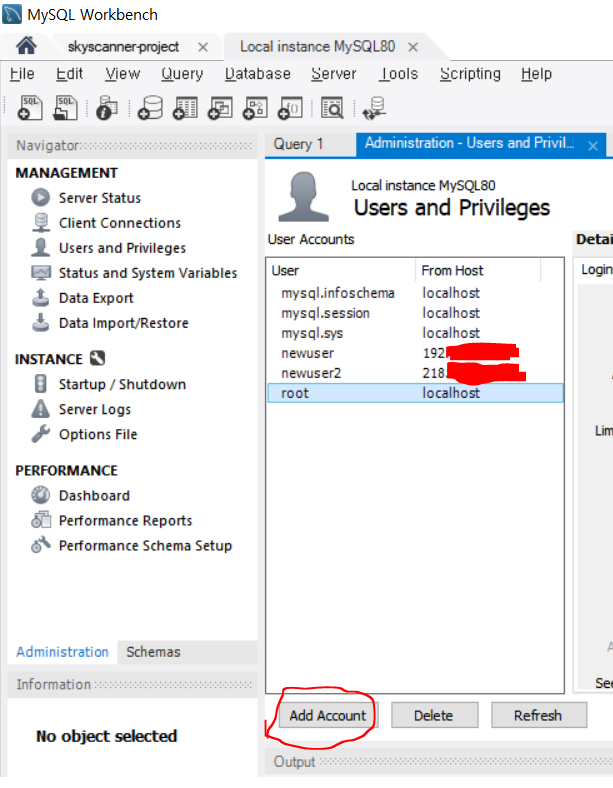The height and width of the screenshot is (788, 613).
Task: Select the root user account row
Action: click(415, 393)
